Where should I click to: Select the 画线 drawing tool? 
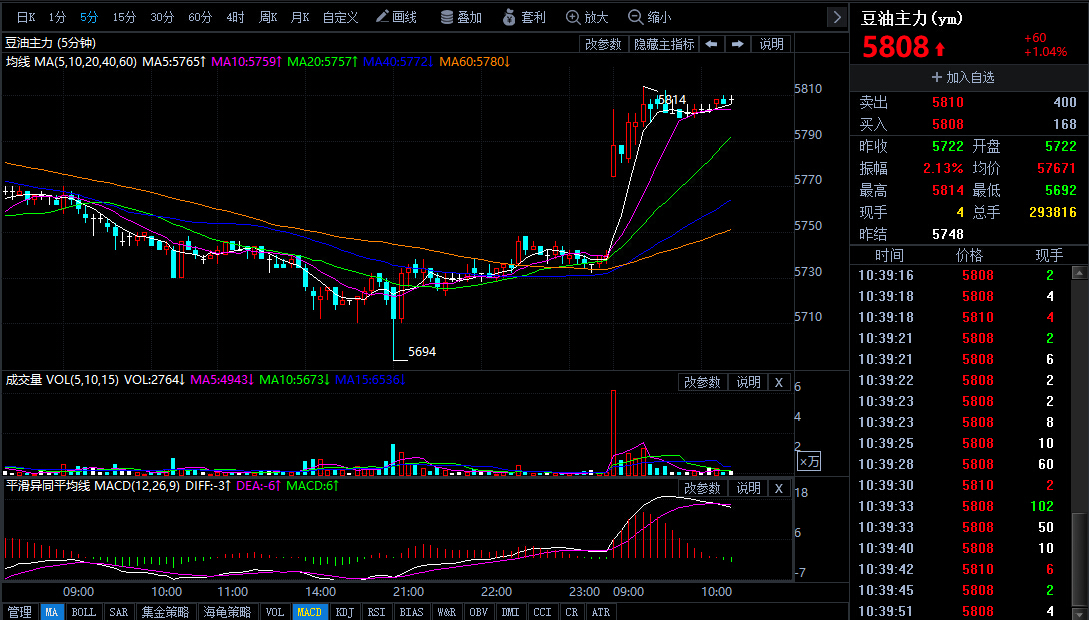tap(397, 17)
